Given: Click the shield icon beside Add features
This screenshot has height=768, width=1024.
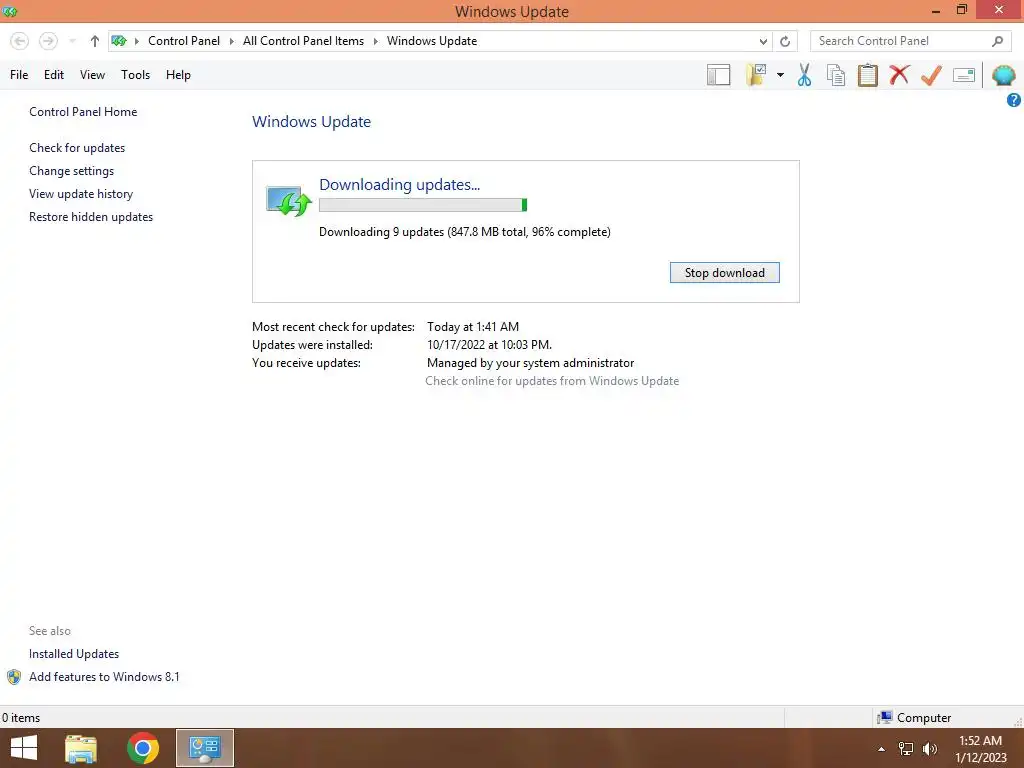Looking at the screenshot, I should 14,677.
